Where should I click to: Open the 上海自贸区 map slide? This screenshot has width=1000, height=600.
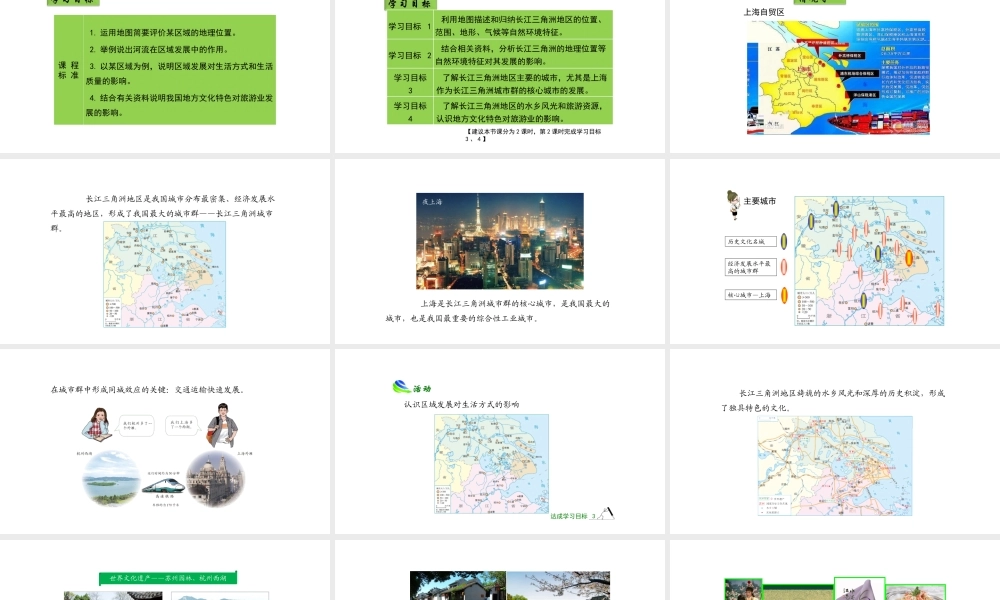tap(835, 76)
